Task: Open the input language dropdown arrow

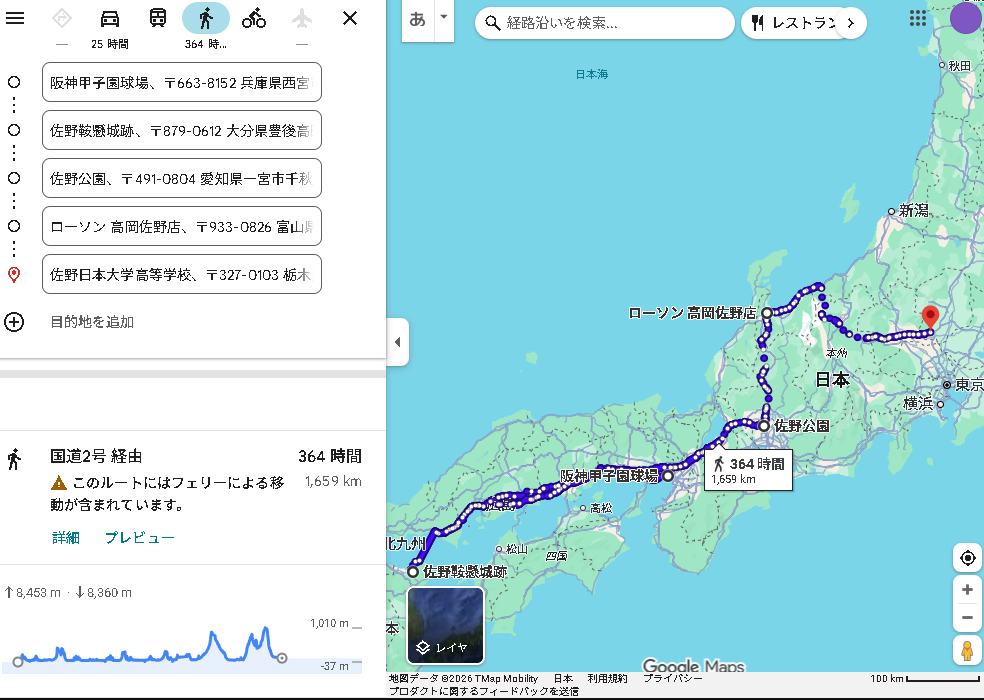Action: tap(443, 18)
